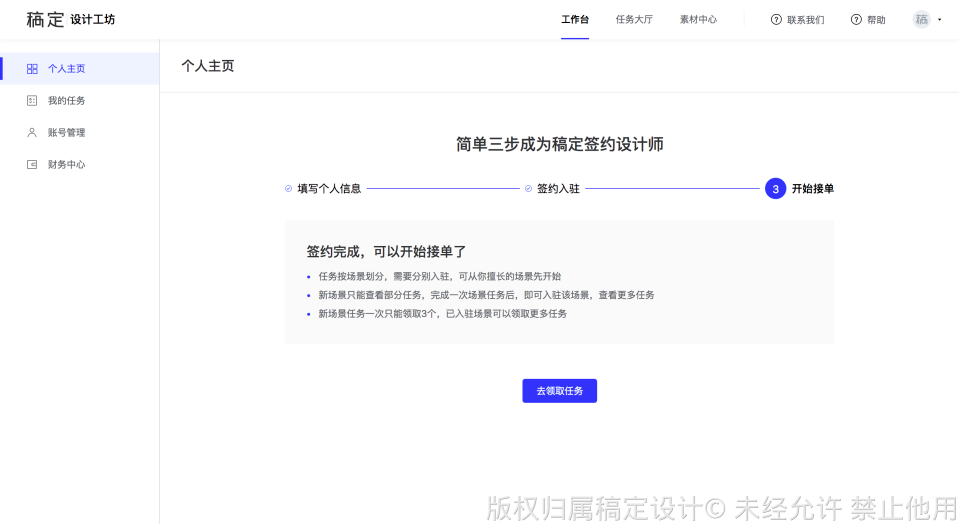Click the 稿定 设计工坊 logo

(70, 20)
